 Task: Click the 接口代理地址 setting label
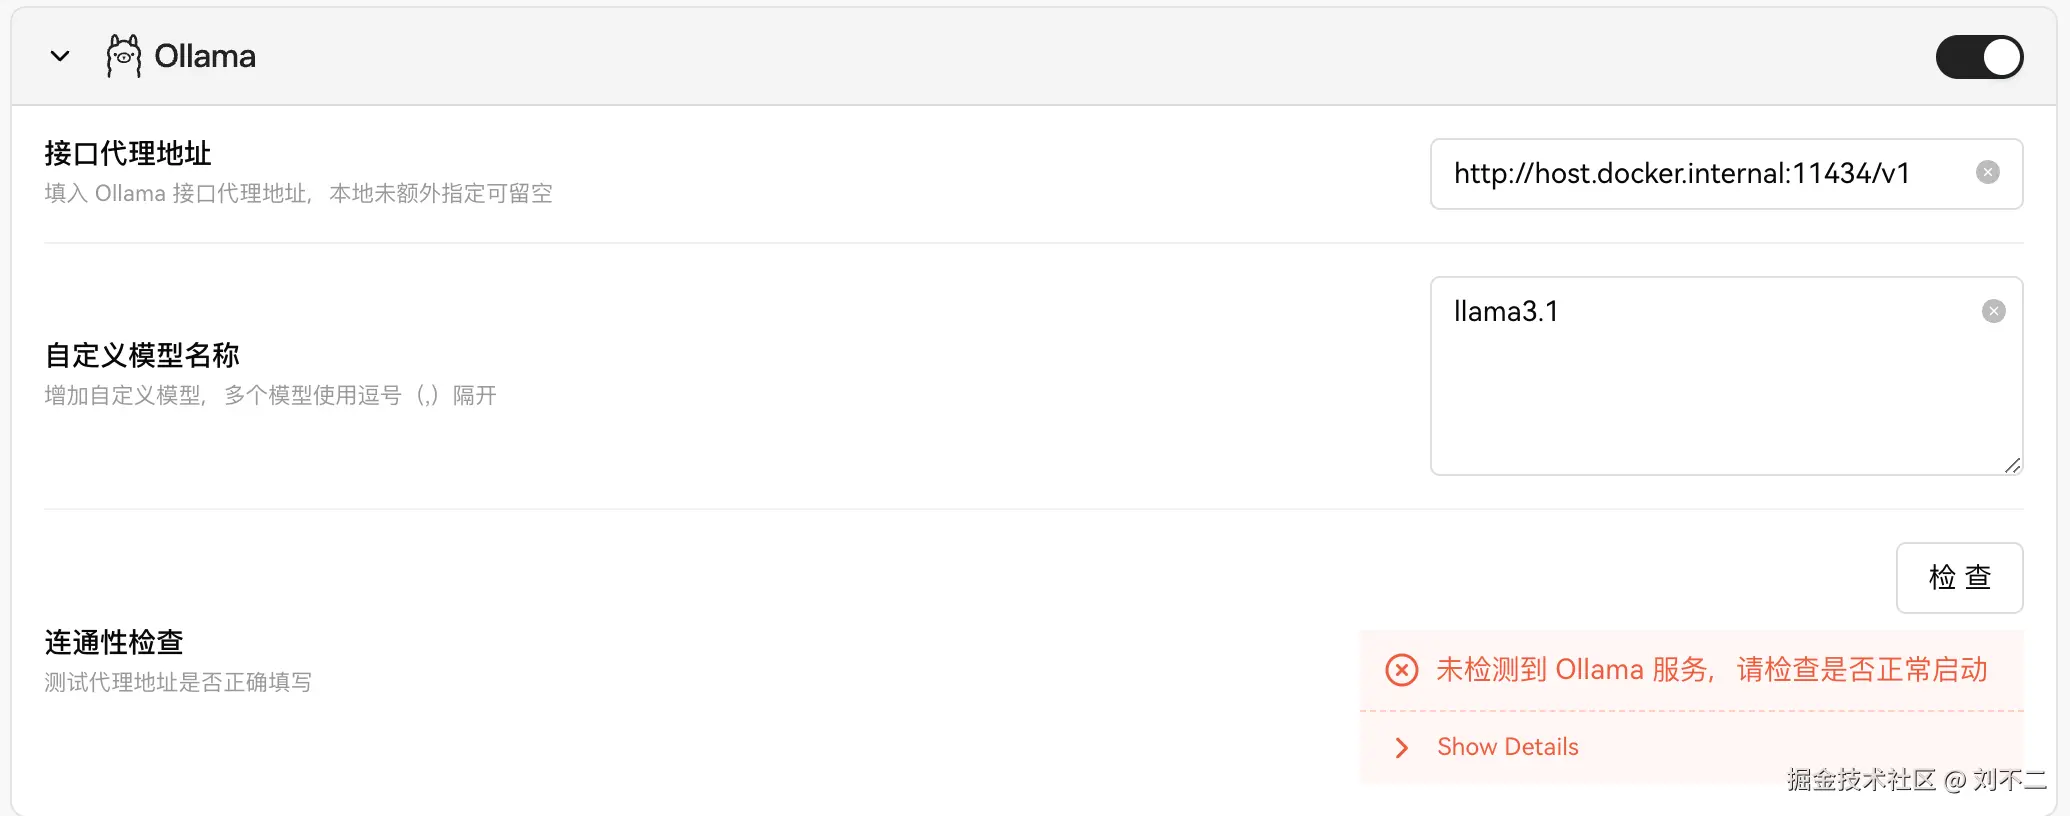(128, 153)
